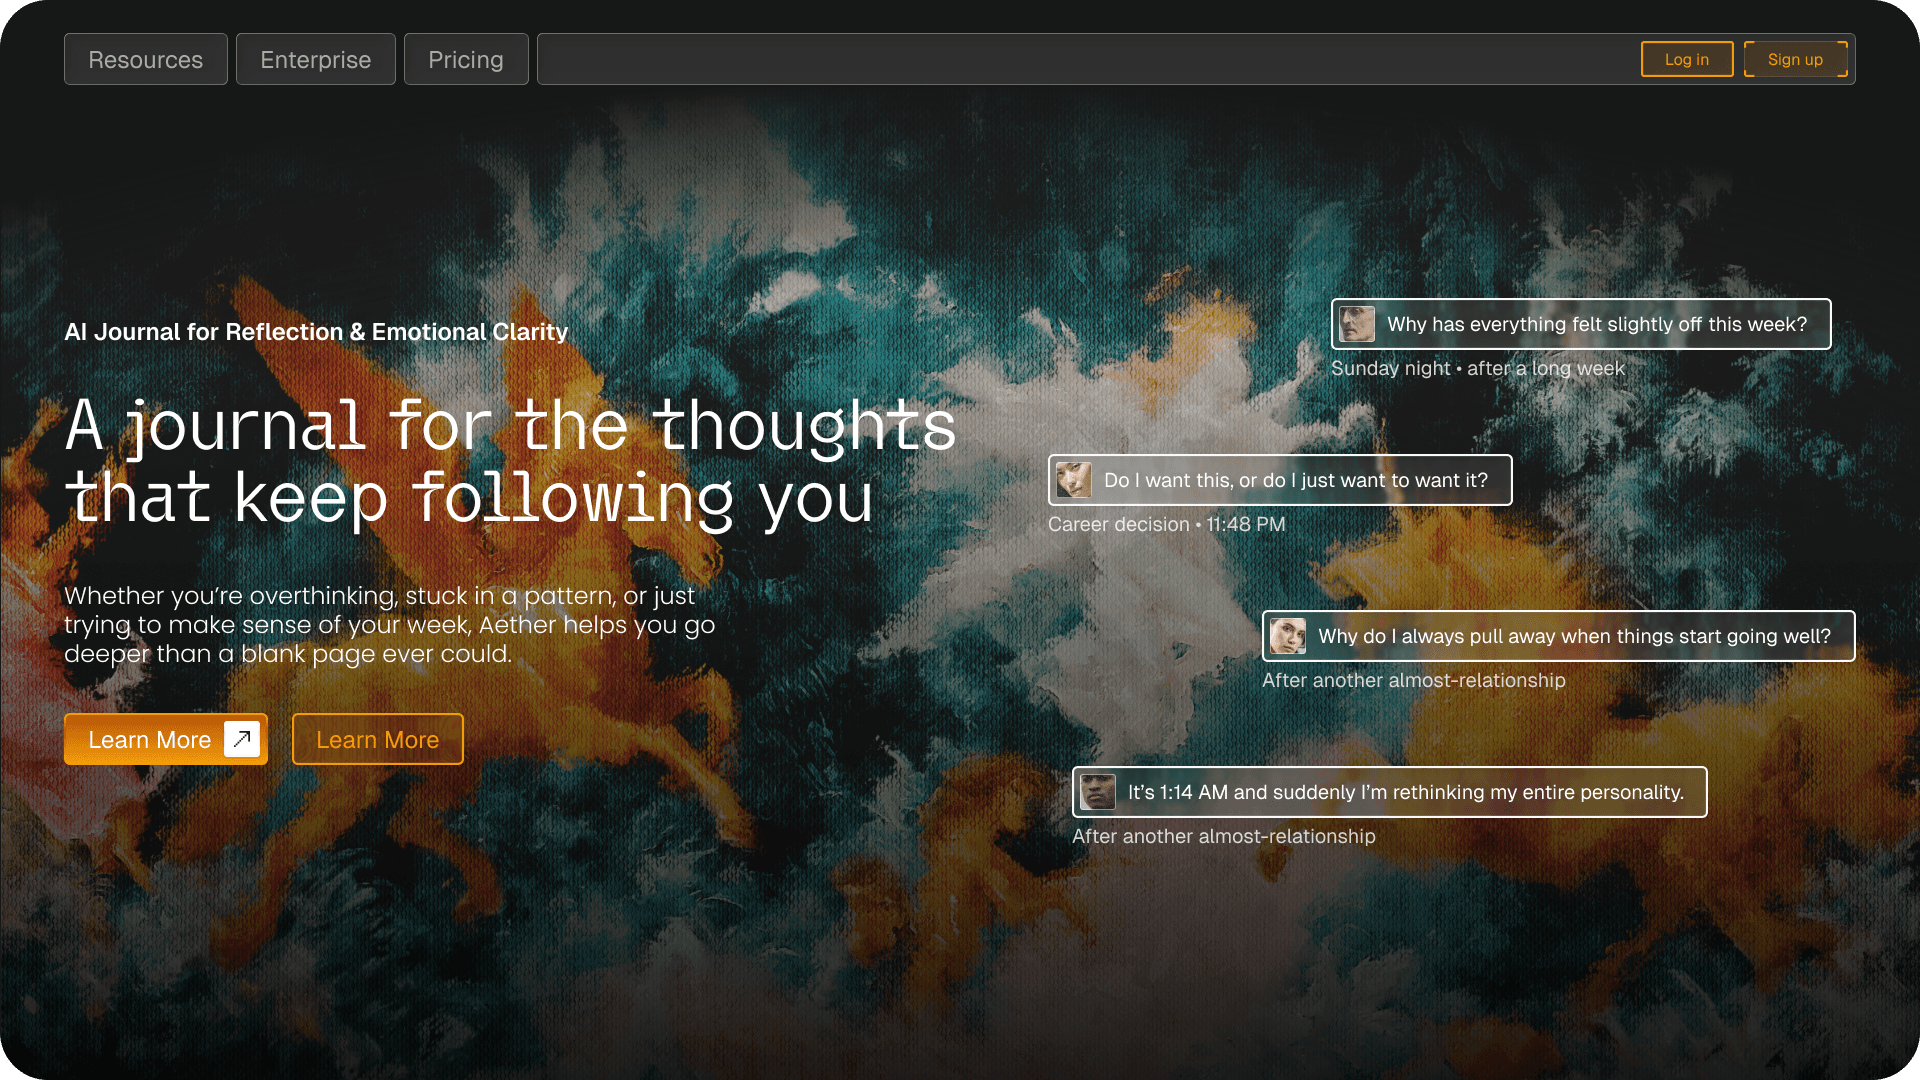The height and width of the screenshot is (1080, 1920).
Task: Select 'Why do I always pull away' prompt card
Action: coord(1574,636)
